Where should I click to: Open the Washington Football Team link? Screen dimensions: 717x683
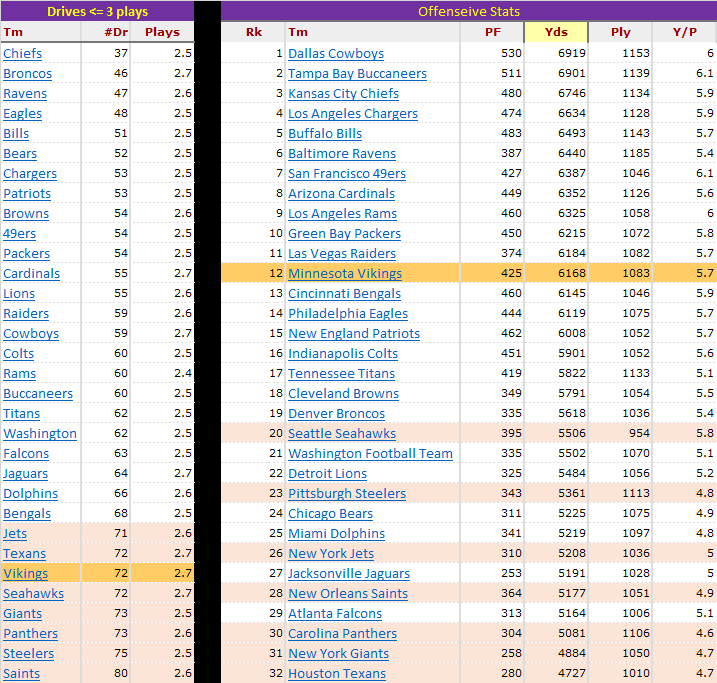point(370,454)
